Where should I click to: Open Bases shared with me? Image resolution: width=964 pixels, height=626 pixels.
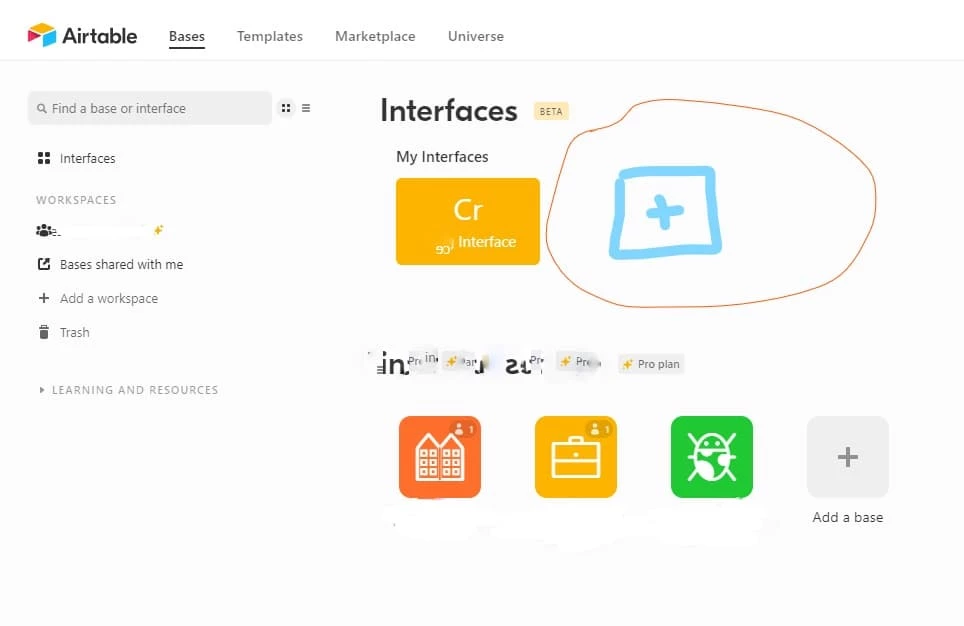click(111, 264)
